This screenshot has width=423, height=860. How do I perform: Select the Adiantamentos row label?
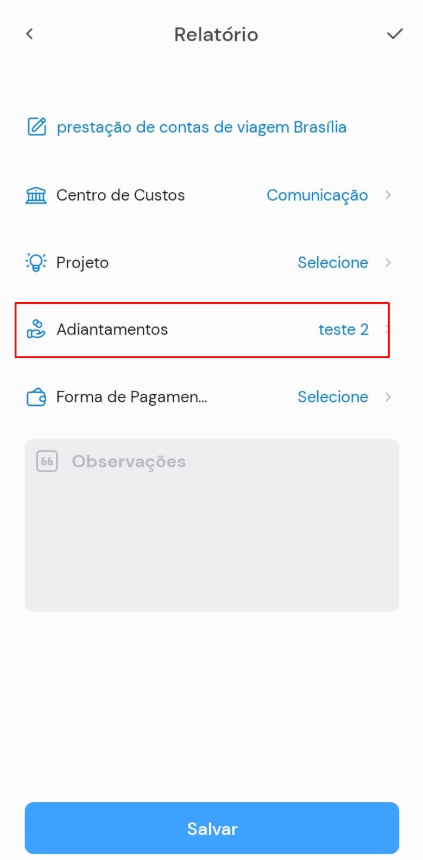(112, 330)
